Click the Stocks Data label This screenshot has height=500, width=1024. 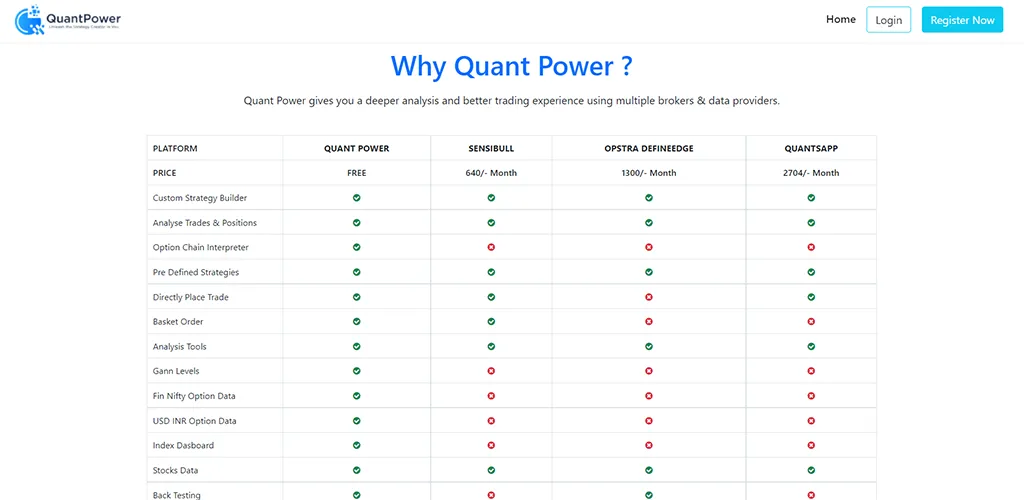pos(176,470)
